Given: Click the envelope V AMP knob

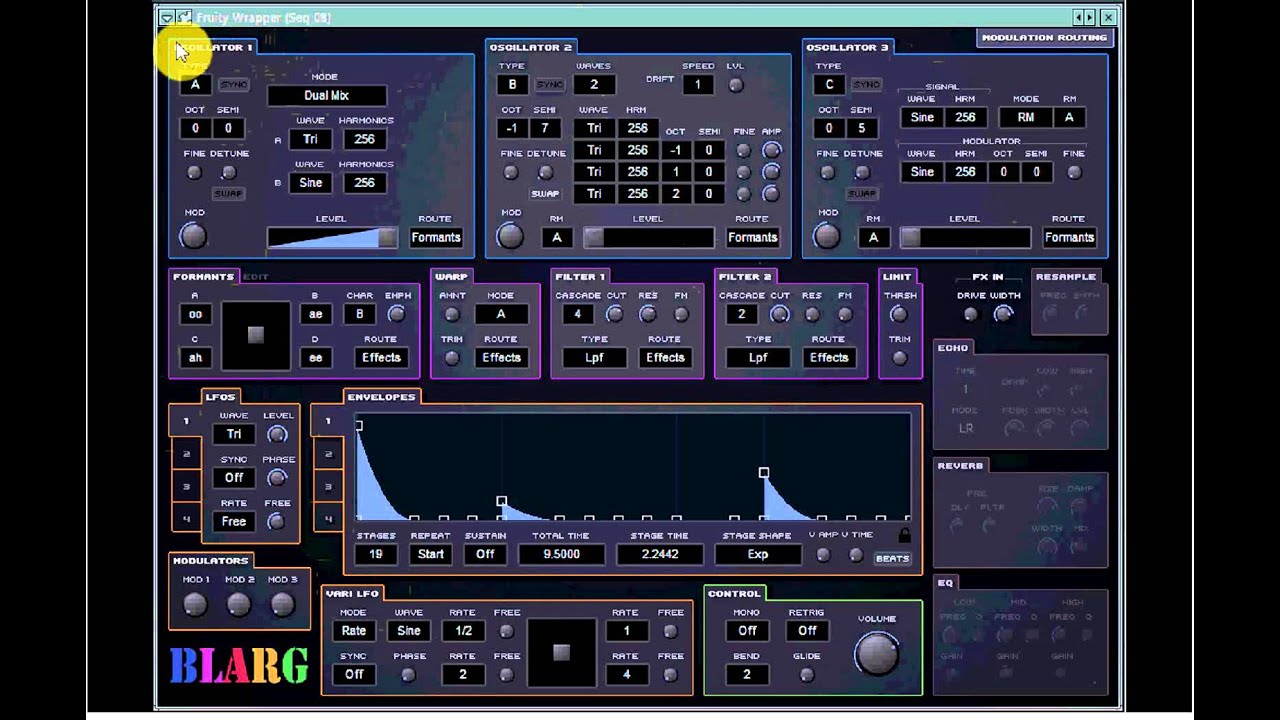Looking at the screenshot, I should (x=823, y=555).
